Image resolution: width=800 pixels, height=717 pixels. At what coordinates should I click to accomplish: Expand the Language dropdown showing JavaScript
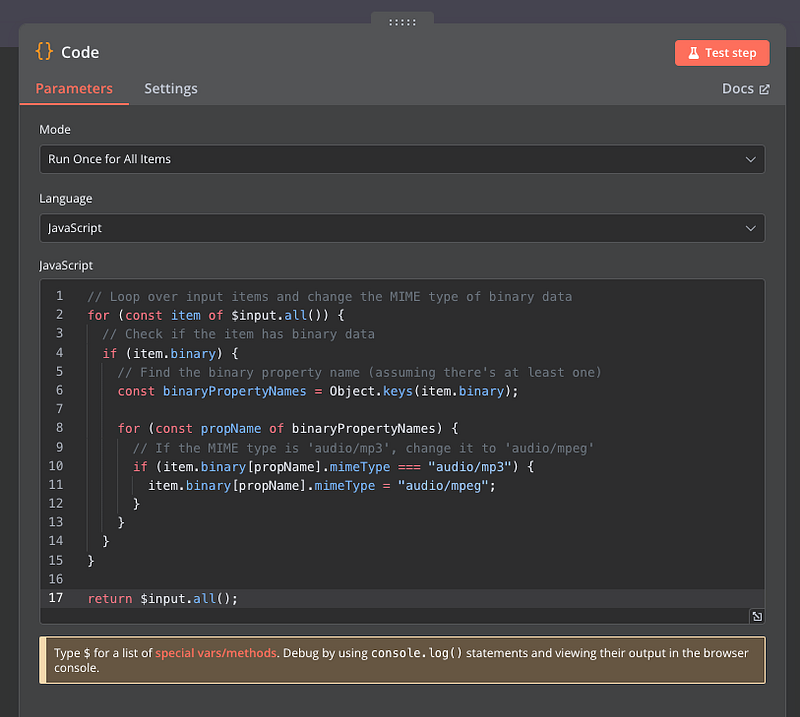402,228
